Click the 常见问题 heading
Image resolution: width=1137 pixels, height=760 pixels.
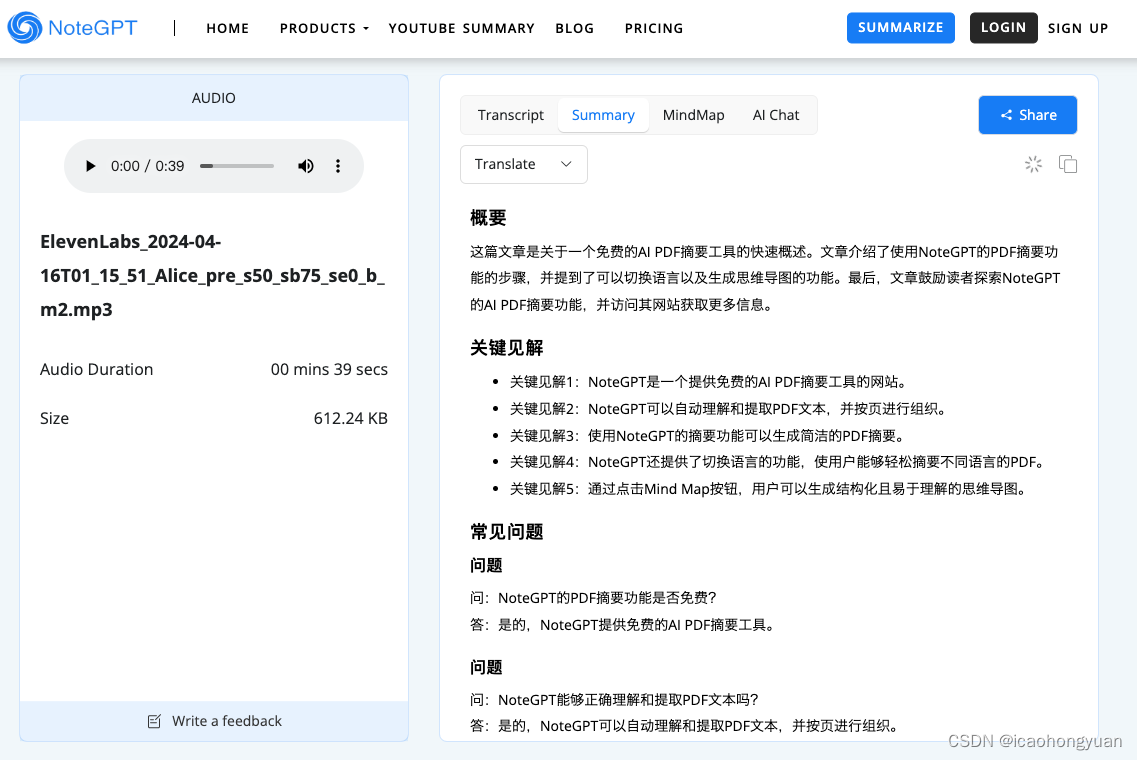(507, 532)
